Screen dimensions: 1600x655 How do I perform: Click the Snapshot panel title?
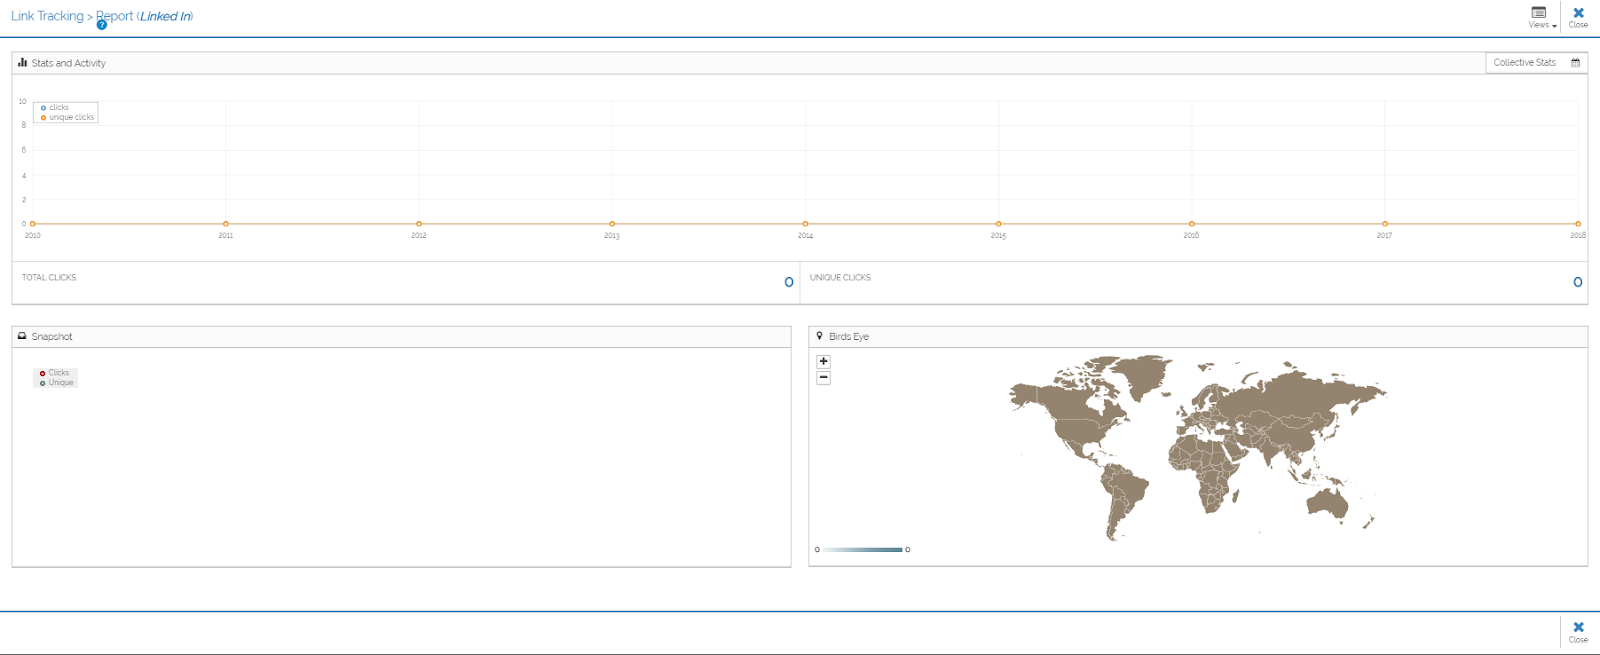52,337
